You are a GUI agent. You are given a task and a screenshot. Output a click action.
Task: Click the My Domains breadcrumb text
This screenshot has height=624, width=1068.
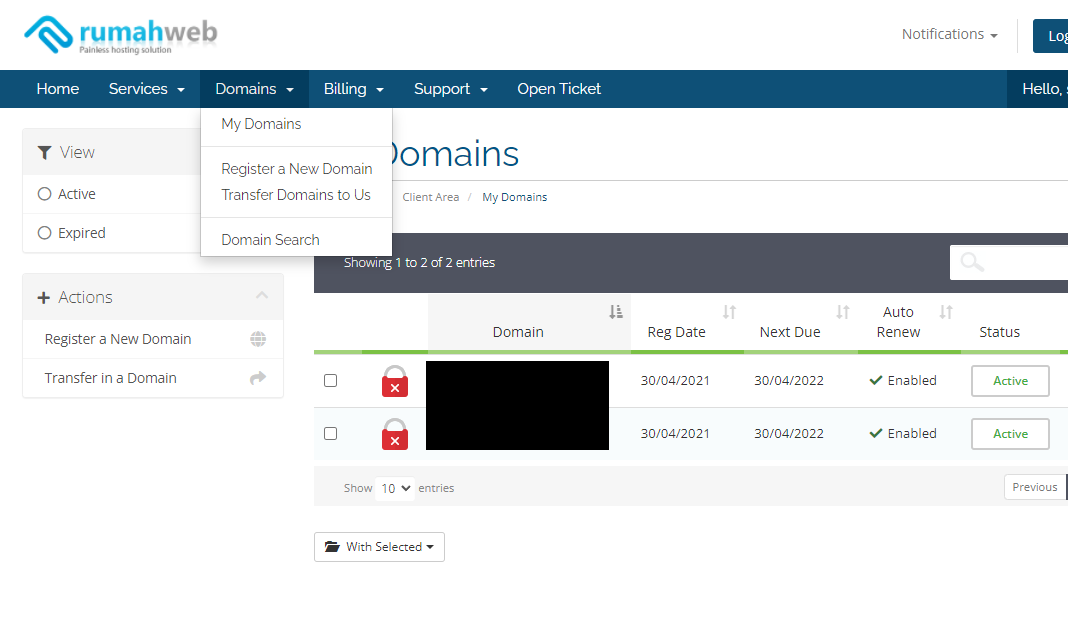click(x=515, y=197)
